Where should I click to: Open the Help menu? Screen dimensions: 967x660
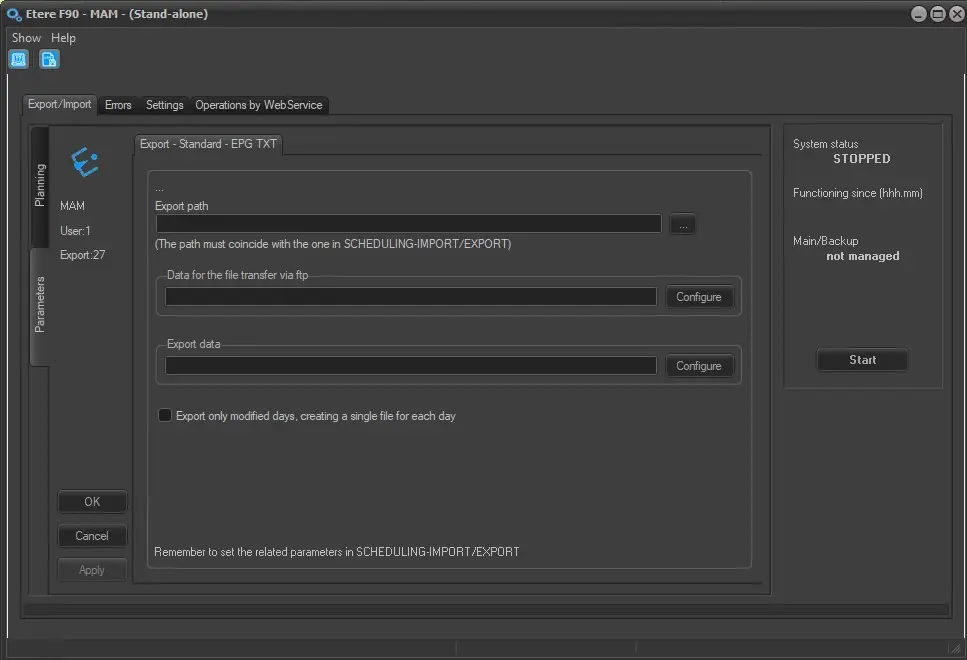click(64, 38)
